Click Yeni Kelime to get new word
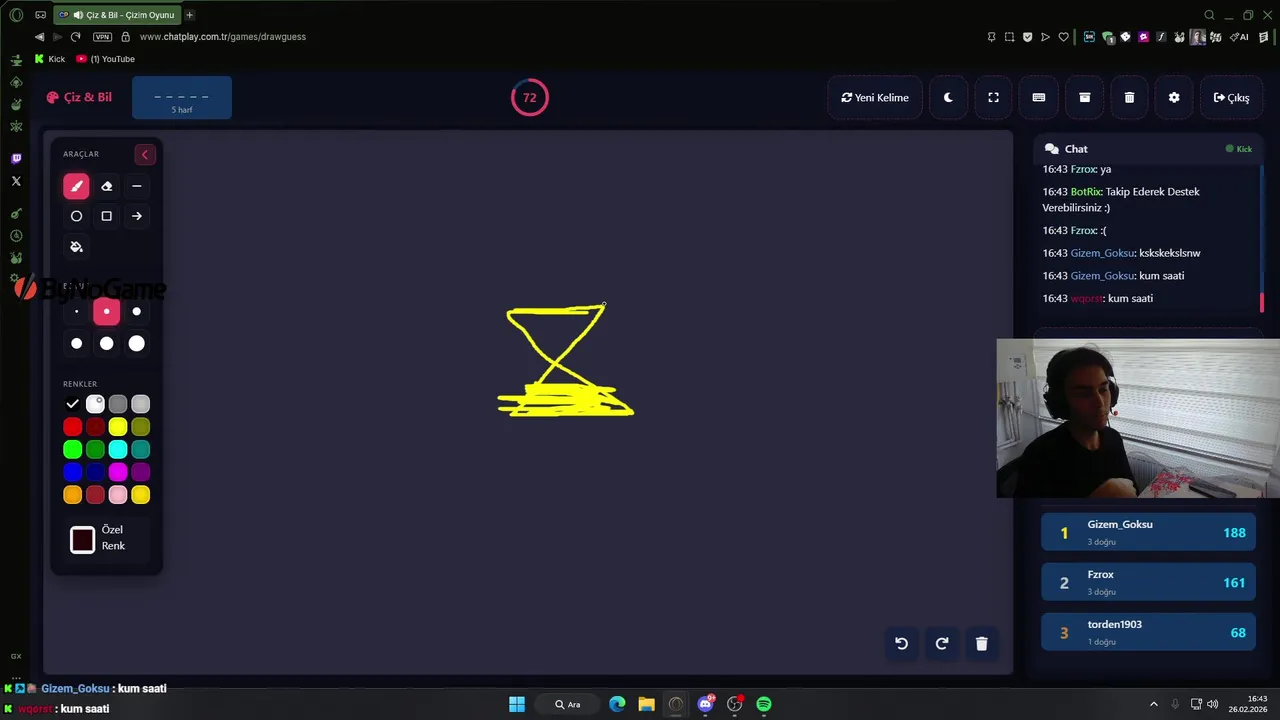Image resolution: width=1280 pixels, height=720 pixels. click(x=875, y=97)
